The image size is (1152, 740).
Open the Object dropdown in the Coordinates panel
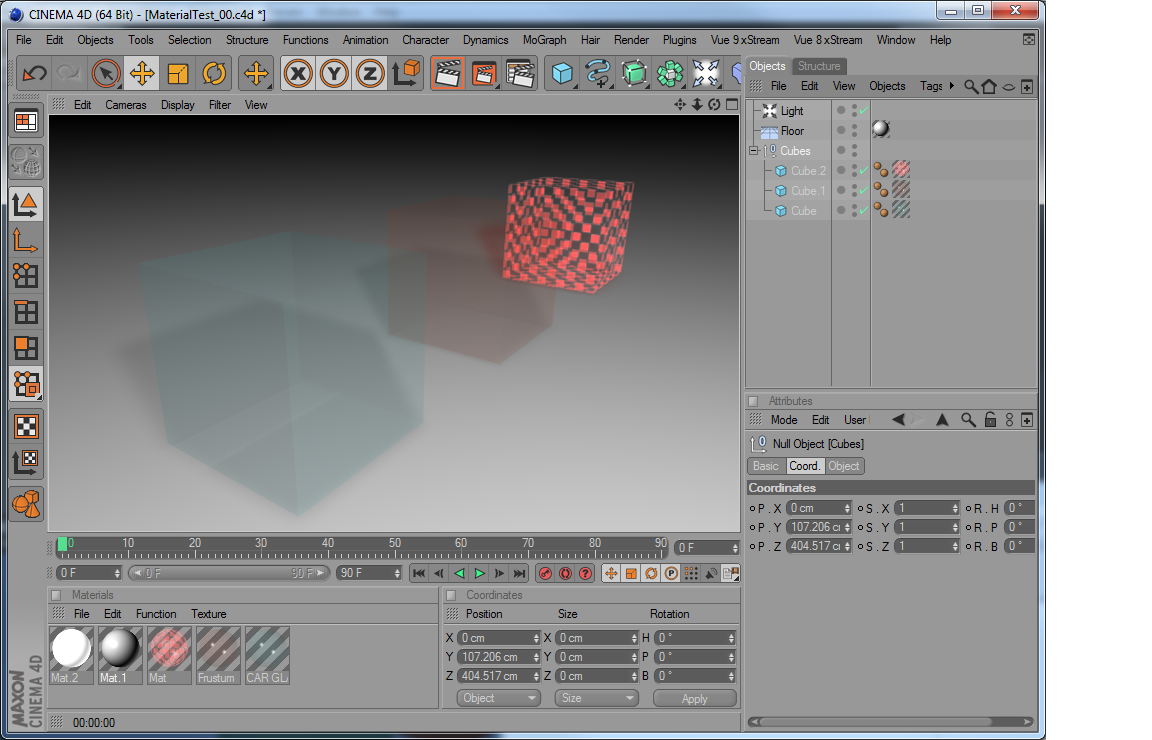point(498,697)
